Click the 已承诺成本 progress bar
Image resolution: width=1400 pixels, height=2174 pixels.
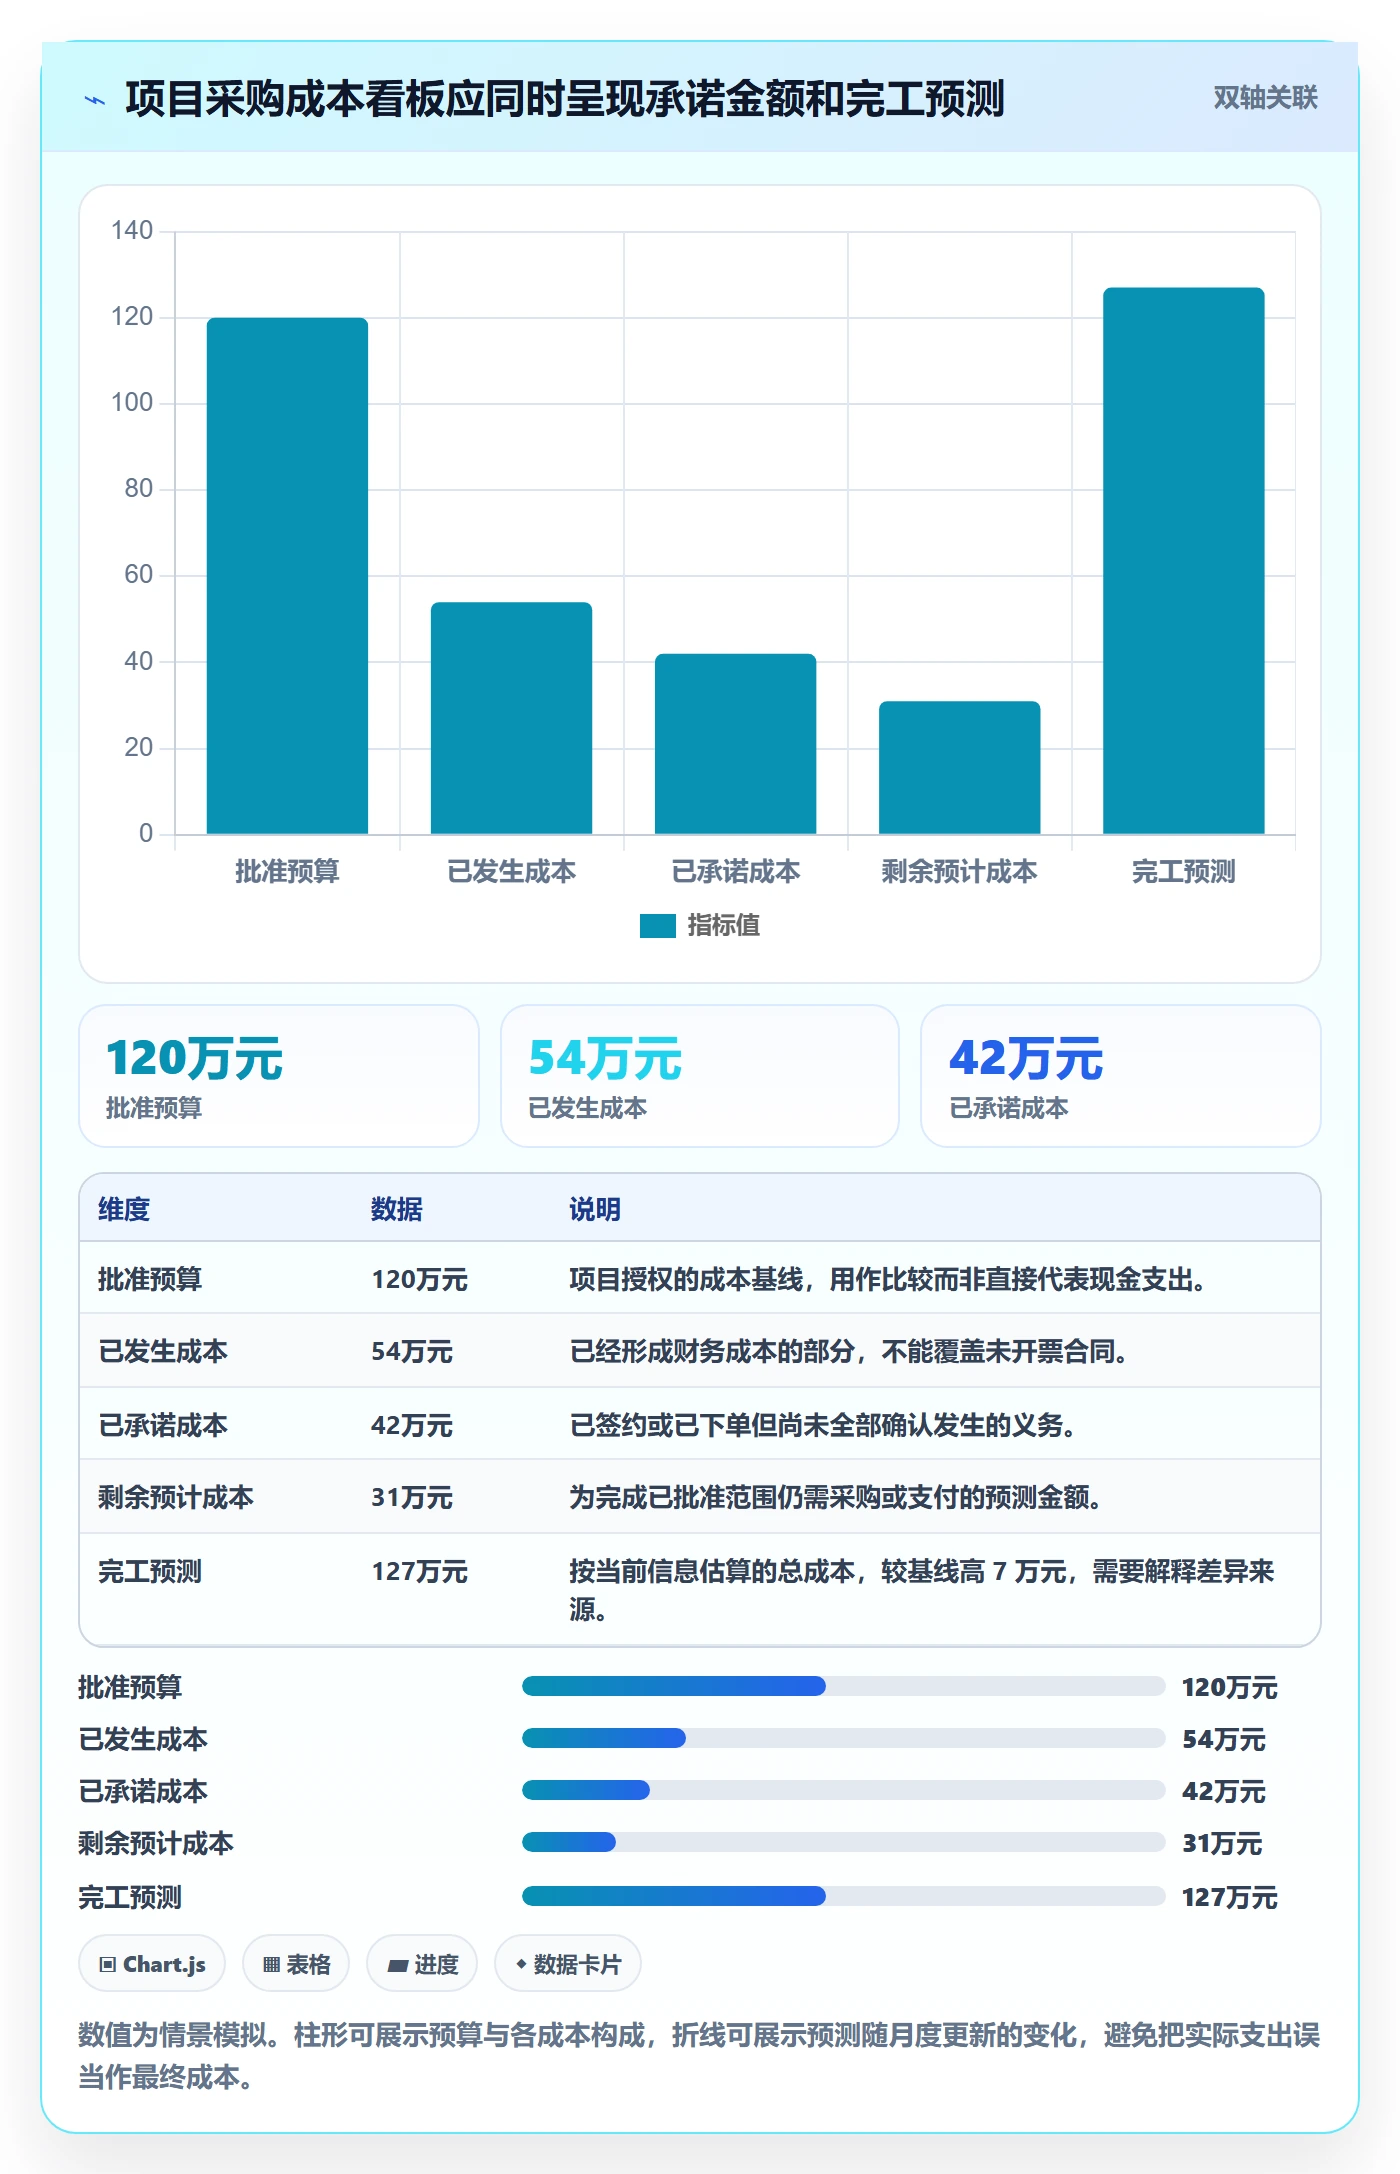pos(843,1790)
